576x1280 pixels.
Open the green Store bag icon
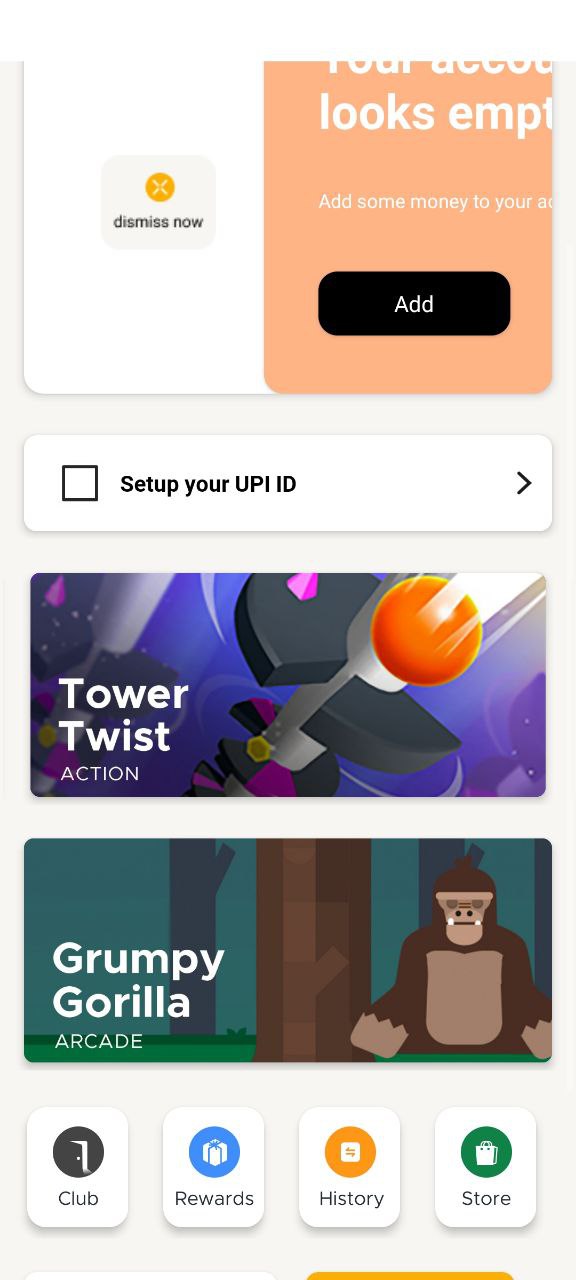tap(486, 1152)
